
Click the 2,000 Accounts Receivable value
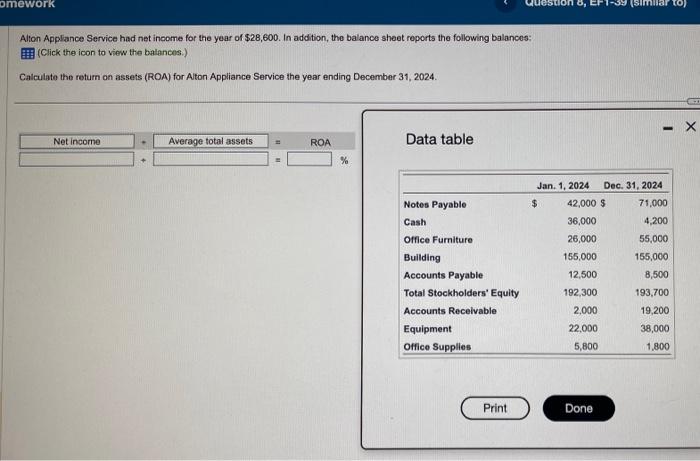click(x=585, y=311)
